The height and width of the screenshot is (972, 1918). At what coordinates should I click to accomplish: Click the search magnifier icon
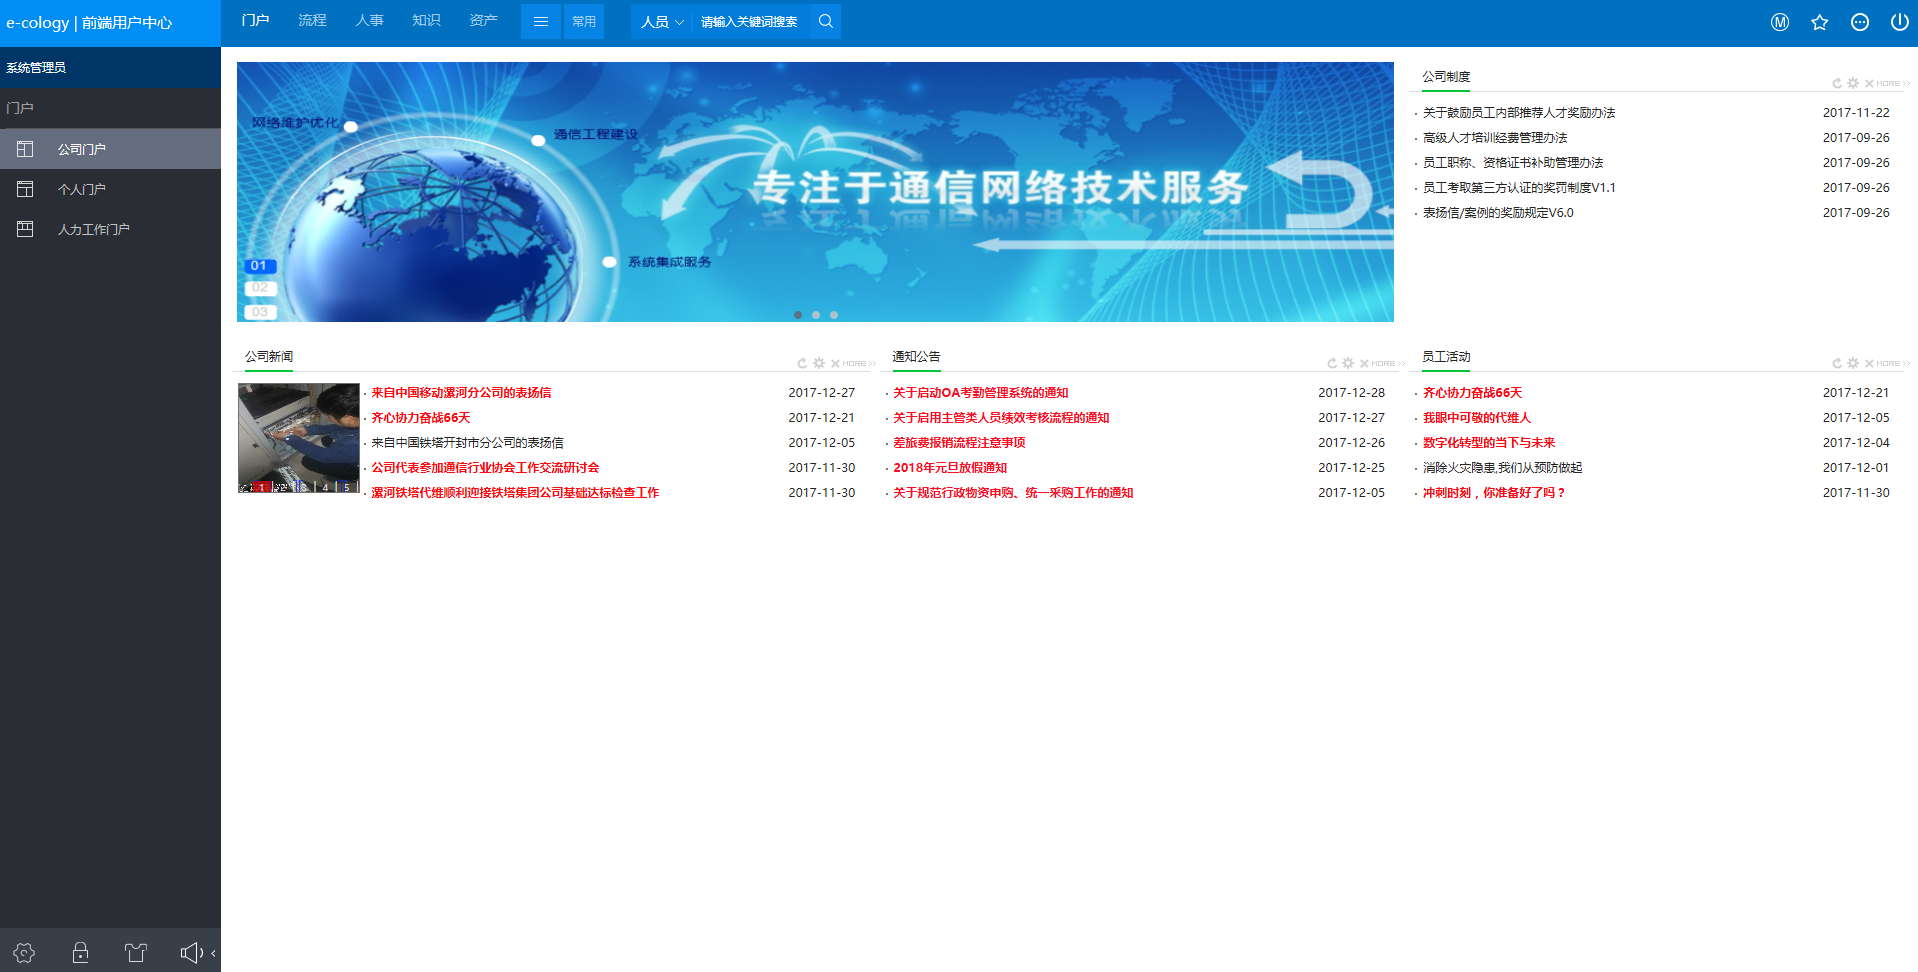825,21
